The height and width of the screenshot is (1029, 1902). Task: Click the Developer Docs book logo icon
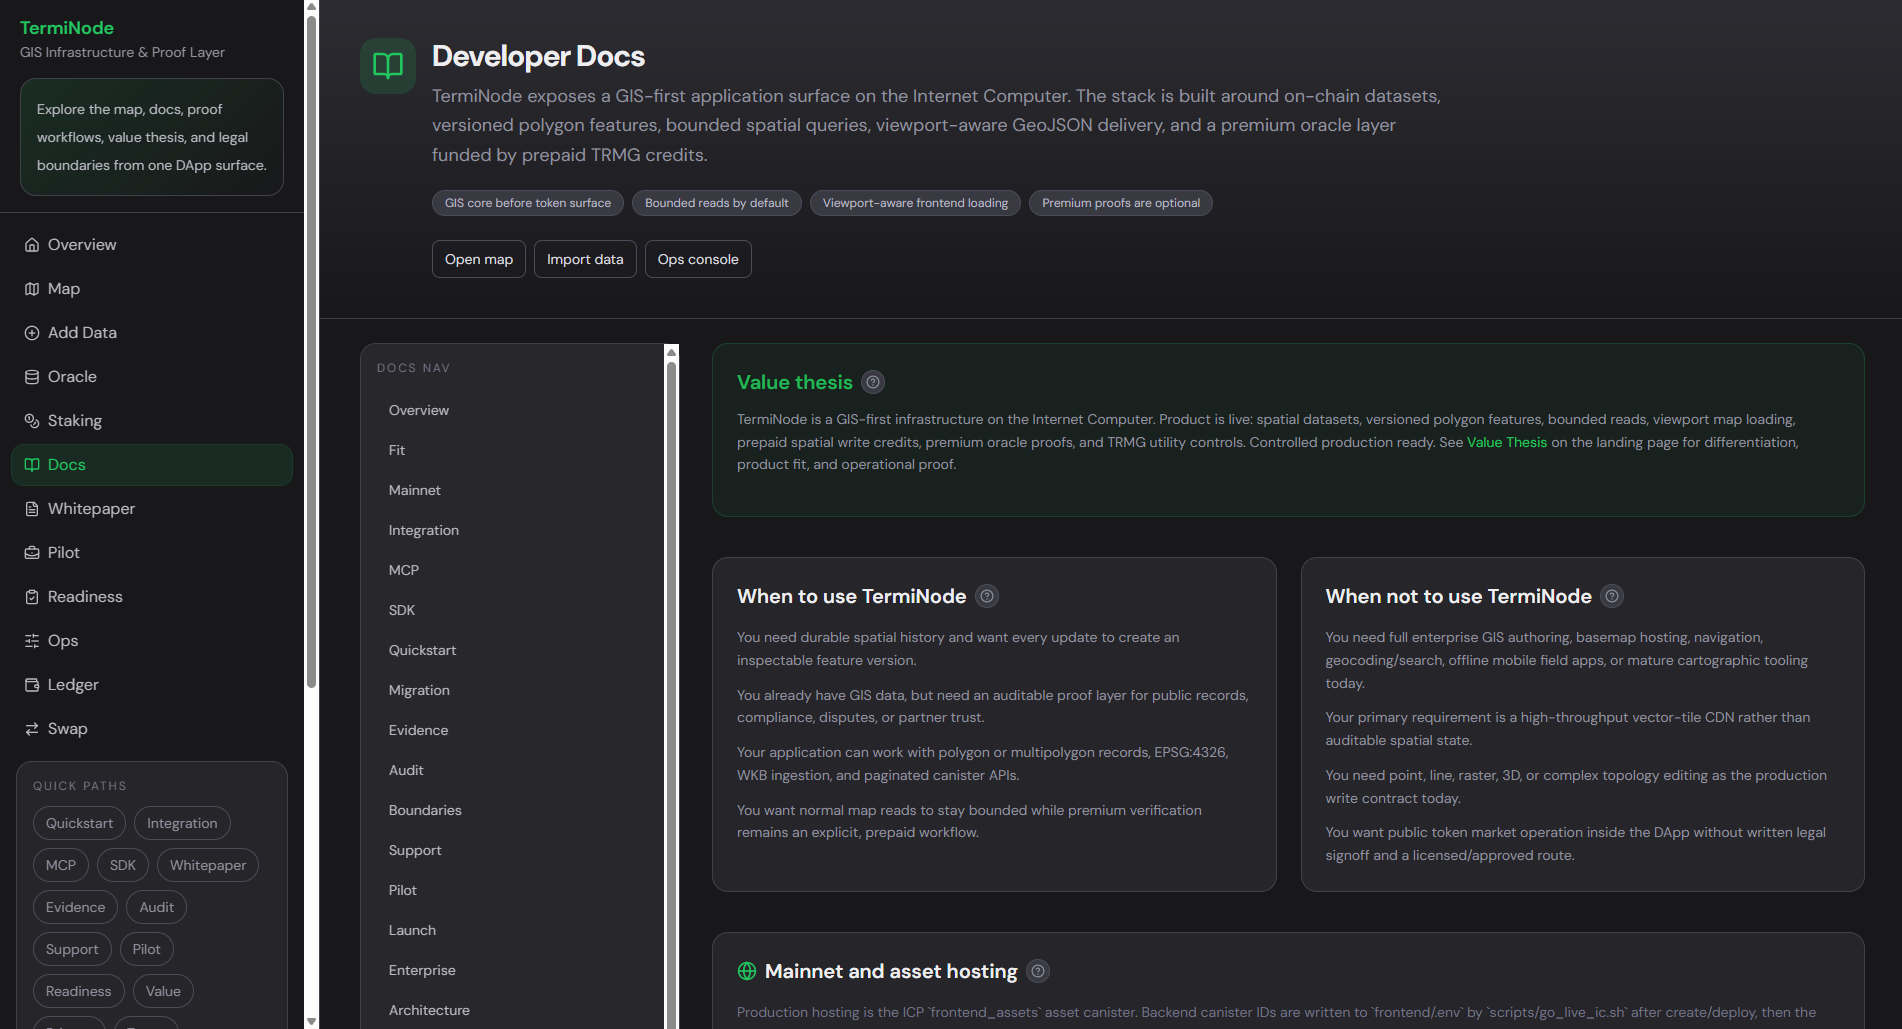click(x=388, y=66)
